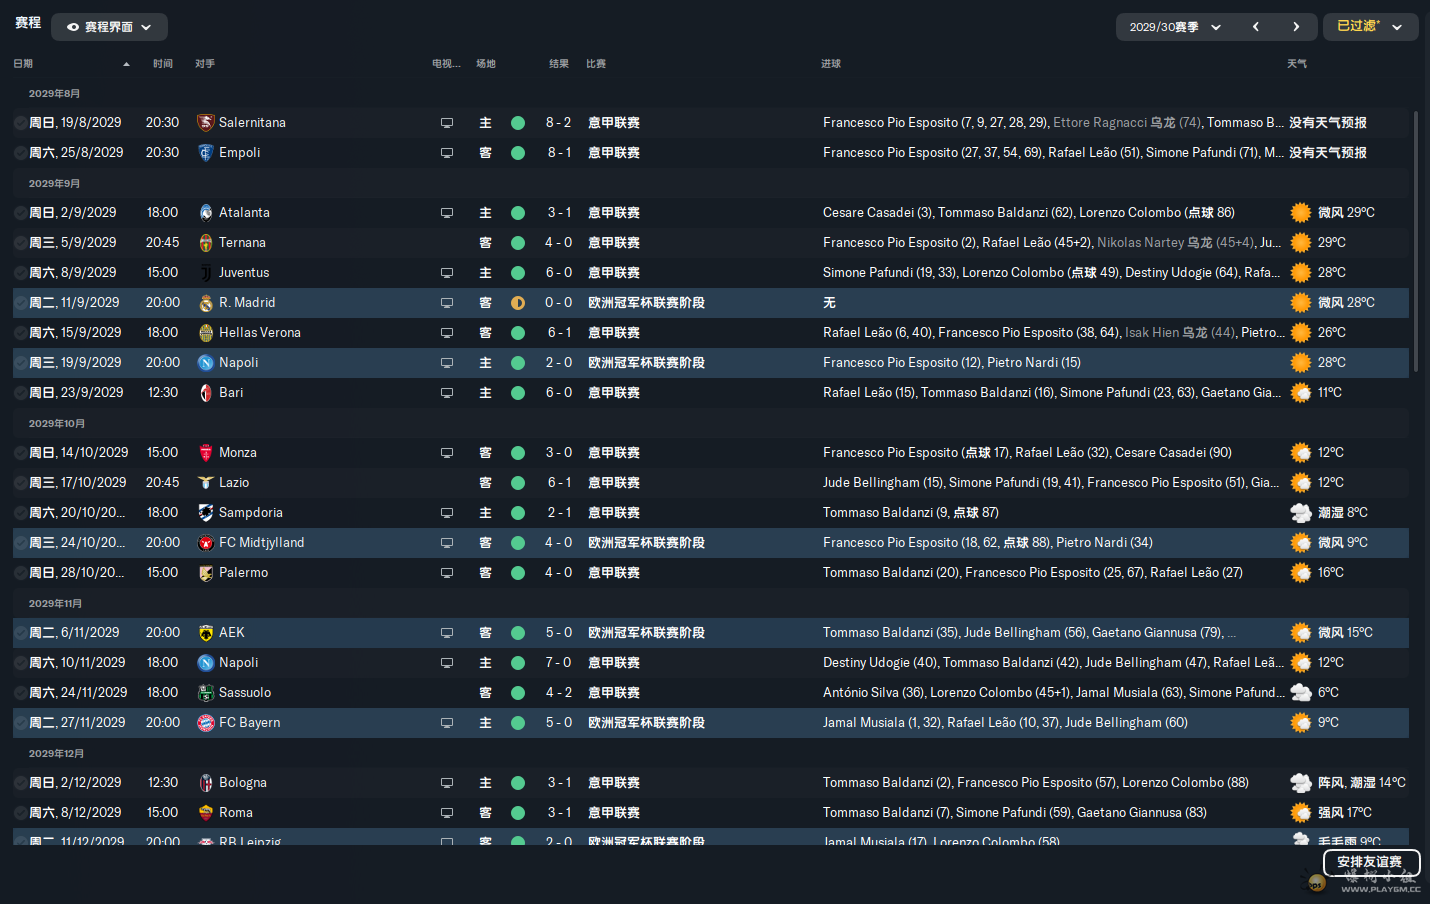Open 0 - 0 result against R. Madrid

click(x=559, y=303)
